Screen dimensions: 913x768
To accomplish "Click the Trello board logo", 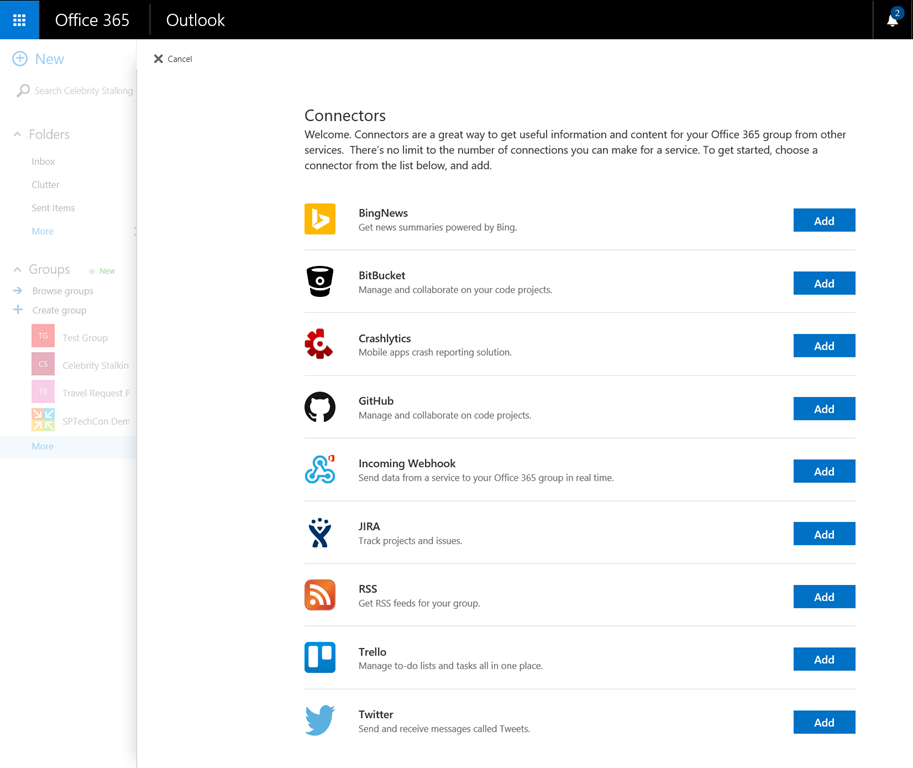I will [x=320, y=658].
